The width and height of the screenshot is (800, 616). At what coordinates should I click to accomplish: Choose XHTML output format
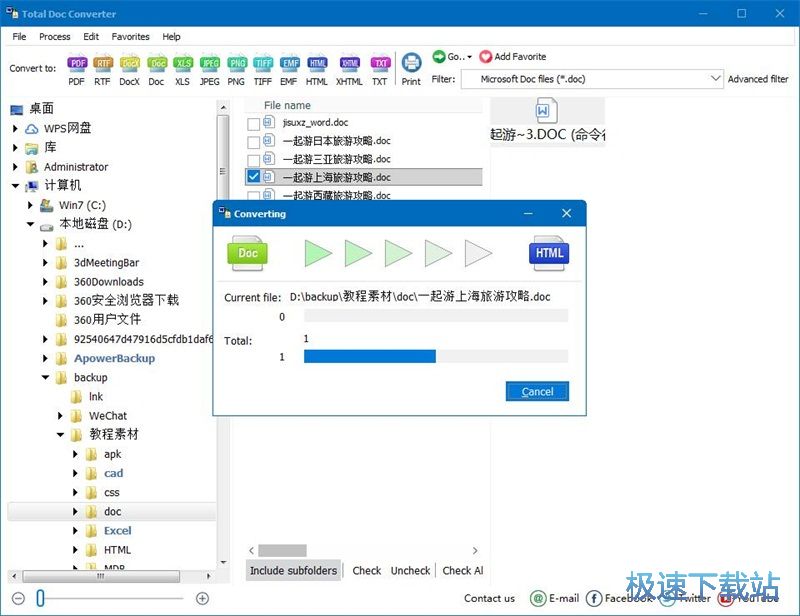(x=349, y=69)
